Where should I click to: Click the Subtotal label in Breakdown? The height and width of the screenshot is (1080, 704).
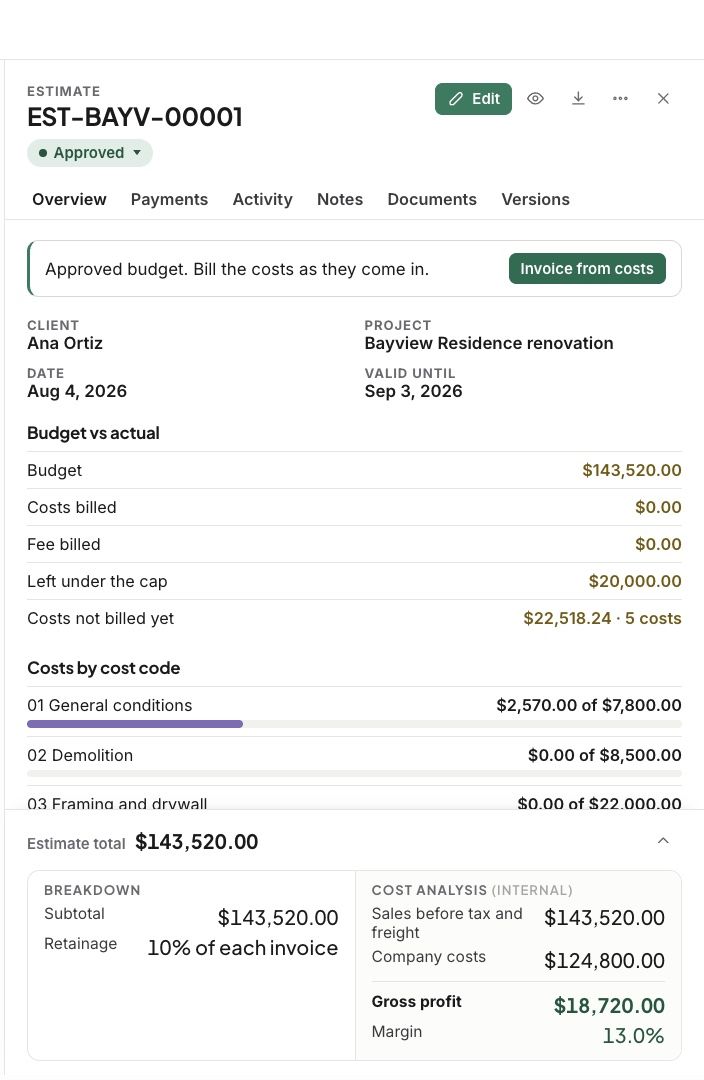click(x=74, y=914)
